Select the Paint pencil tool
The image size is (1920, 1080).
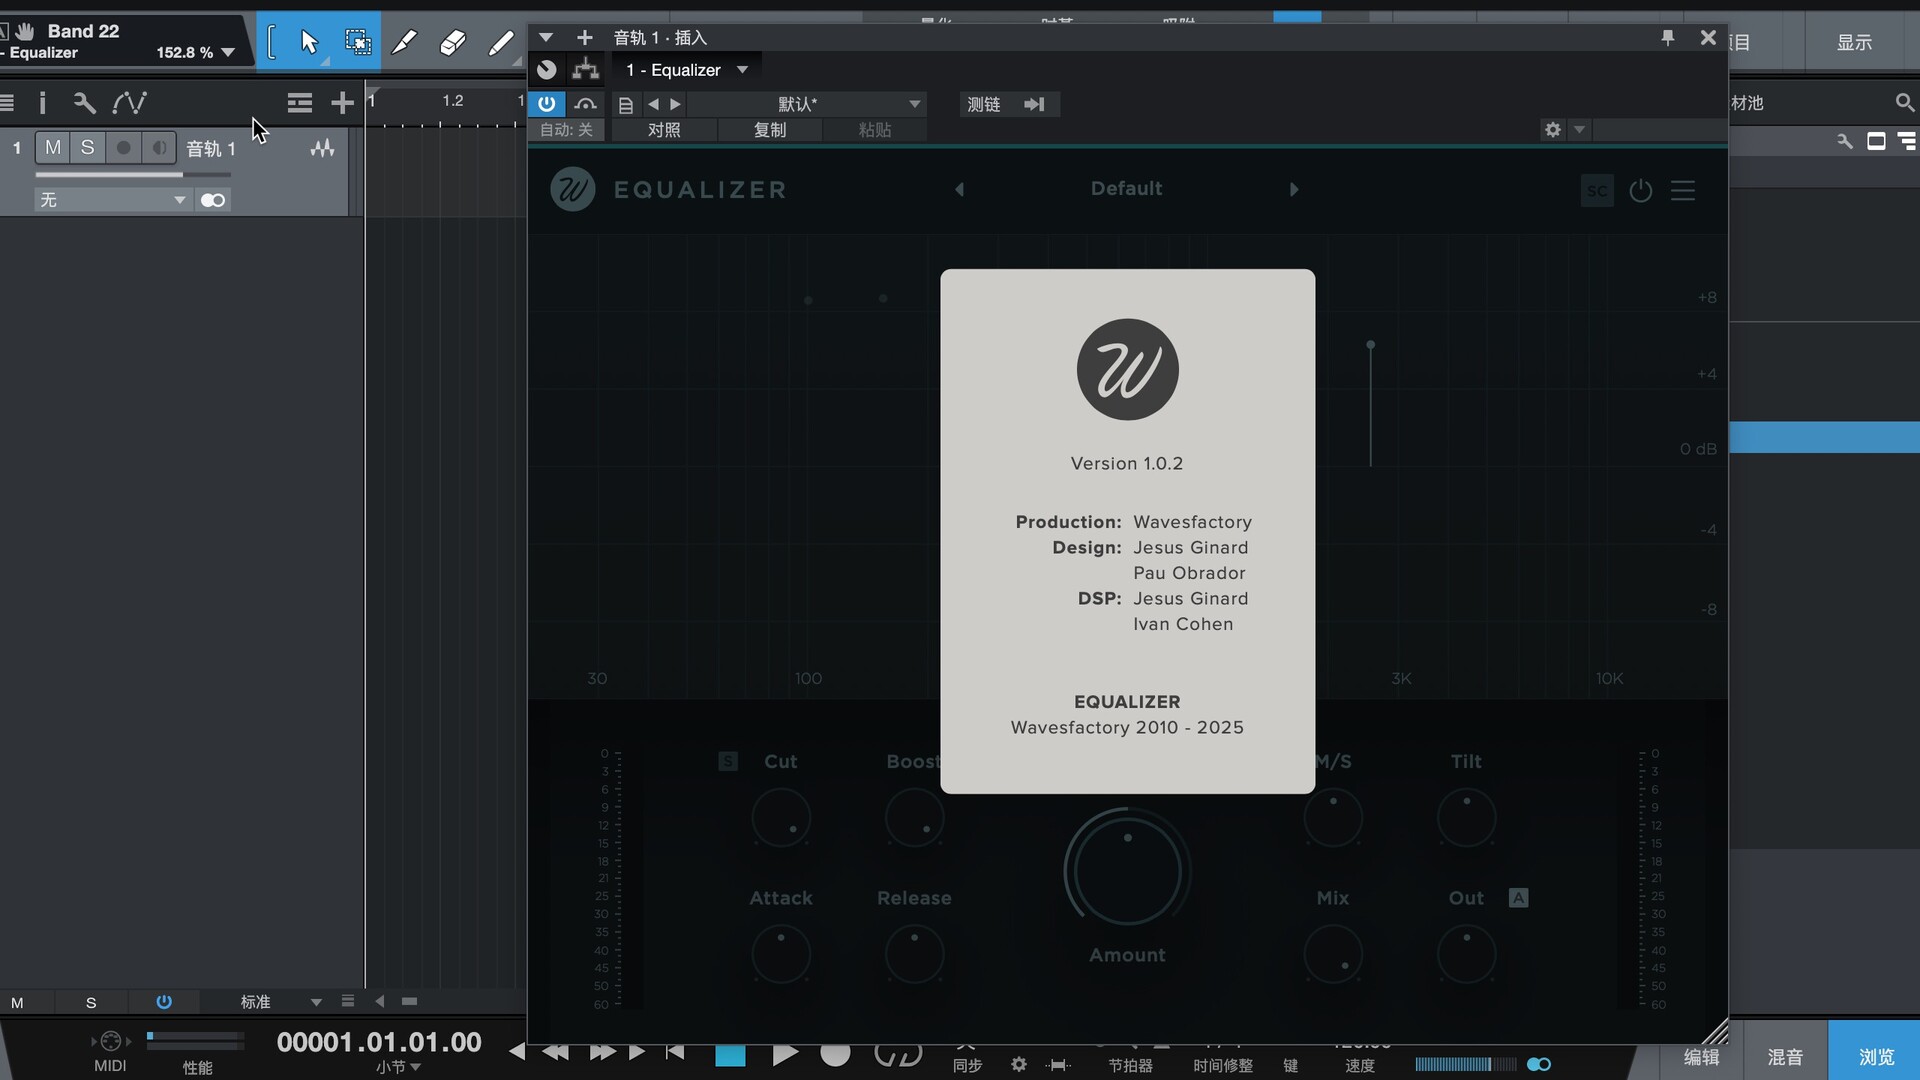501,42
